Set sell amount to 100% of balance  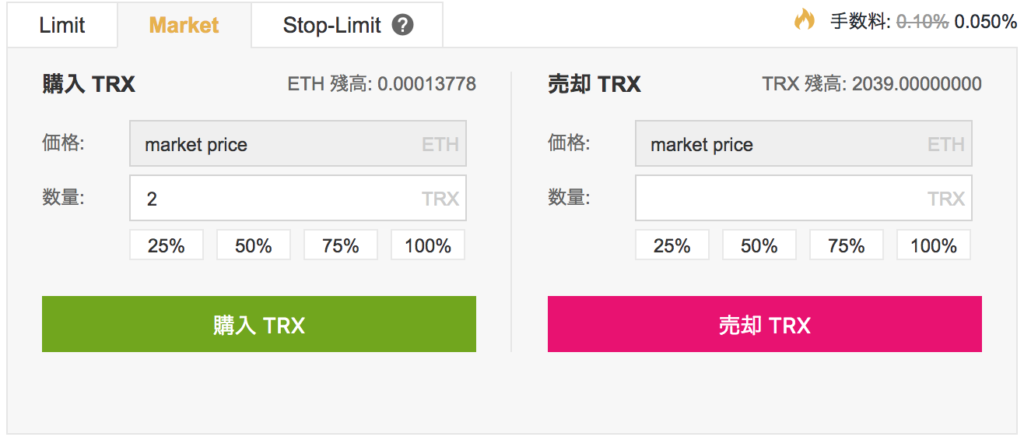point(934,246)
